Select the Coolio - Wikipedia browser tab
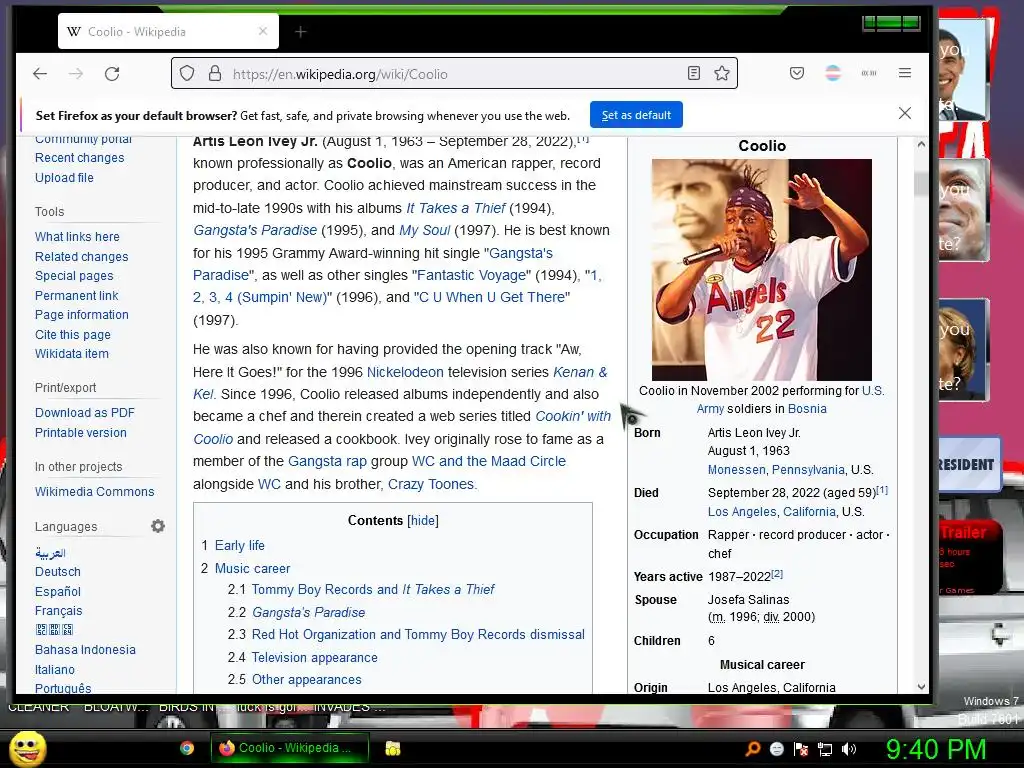The width and height of the screenshot is (1024, 768). 168,31
